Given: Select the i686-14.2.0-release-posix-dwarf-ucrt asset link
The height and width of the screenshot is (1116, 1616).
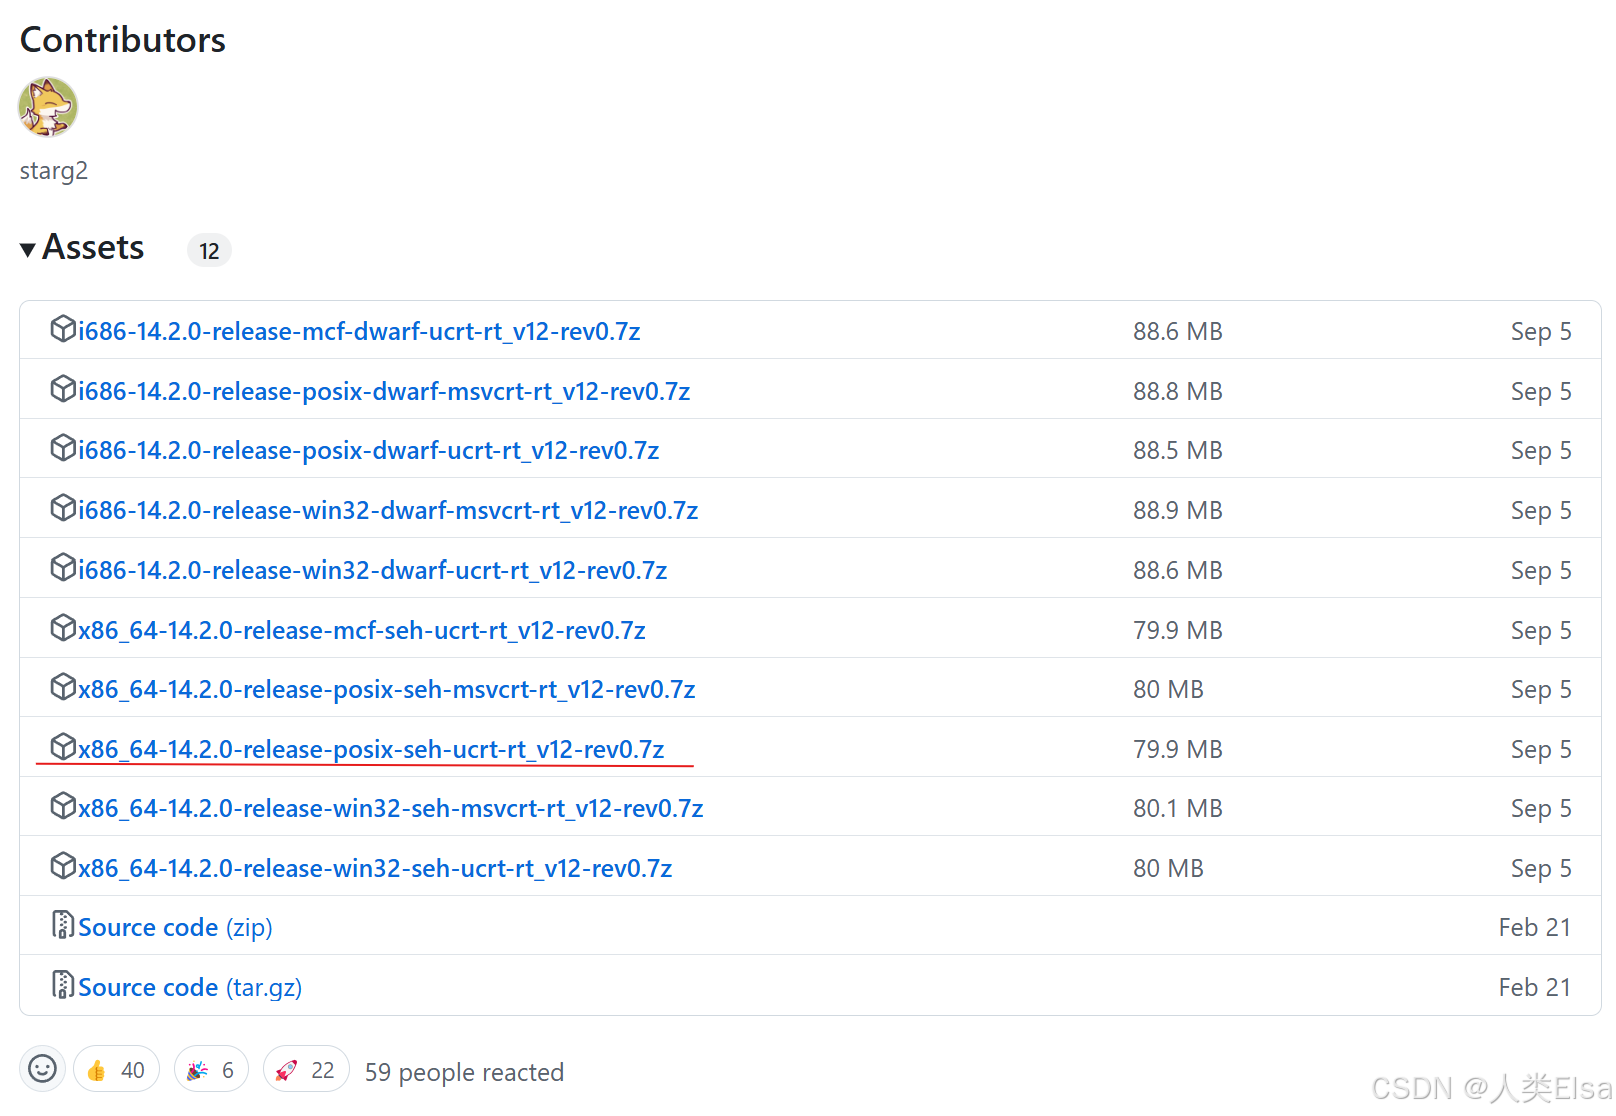Looking at the screenshot, I should pos(368,450).
